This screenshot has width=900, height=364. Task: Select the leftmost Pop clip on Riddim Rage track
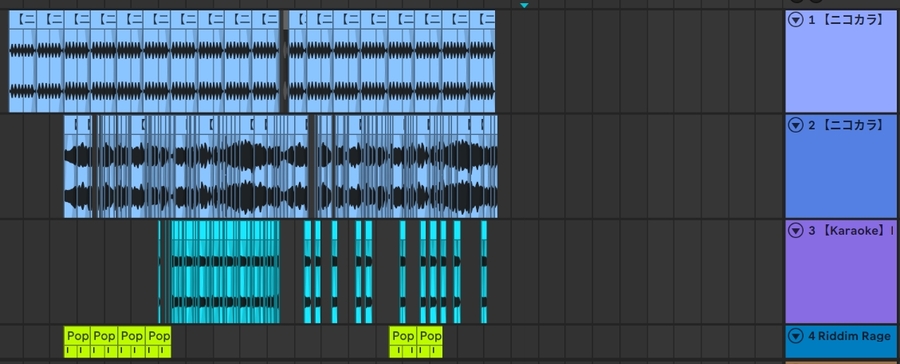77,342
